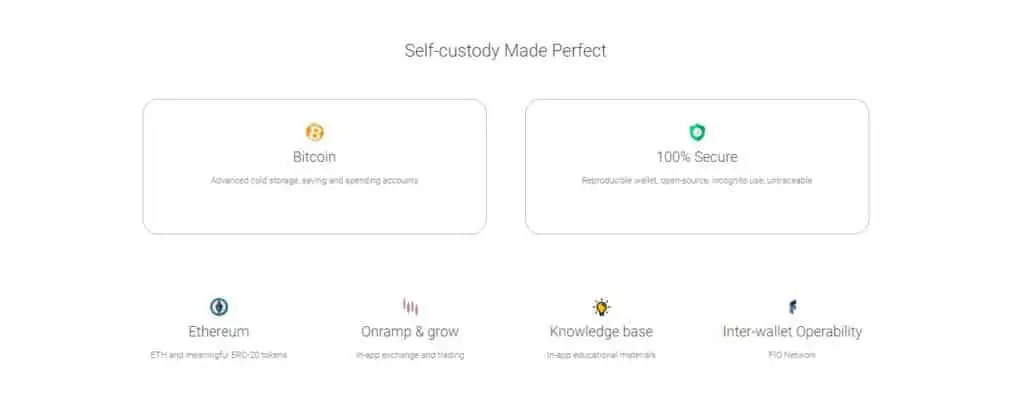Click Advanced cold storage description text
1024x413 pixels.
314,180
